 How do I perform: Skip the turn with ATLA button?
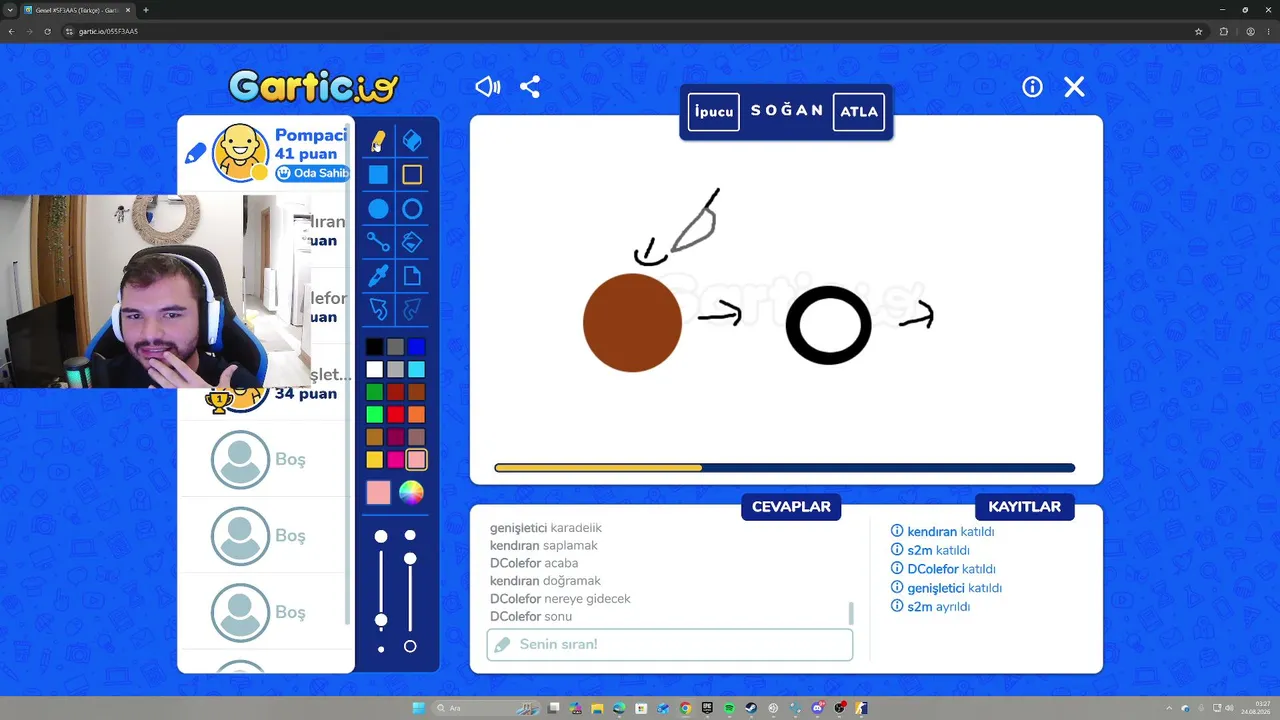click(x=859, y=111)
